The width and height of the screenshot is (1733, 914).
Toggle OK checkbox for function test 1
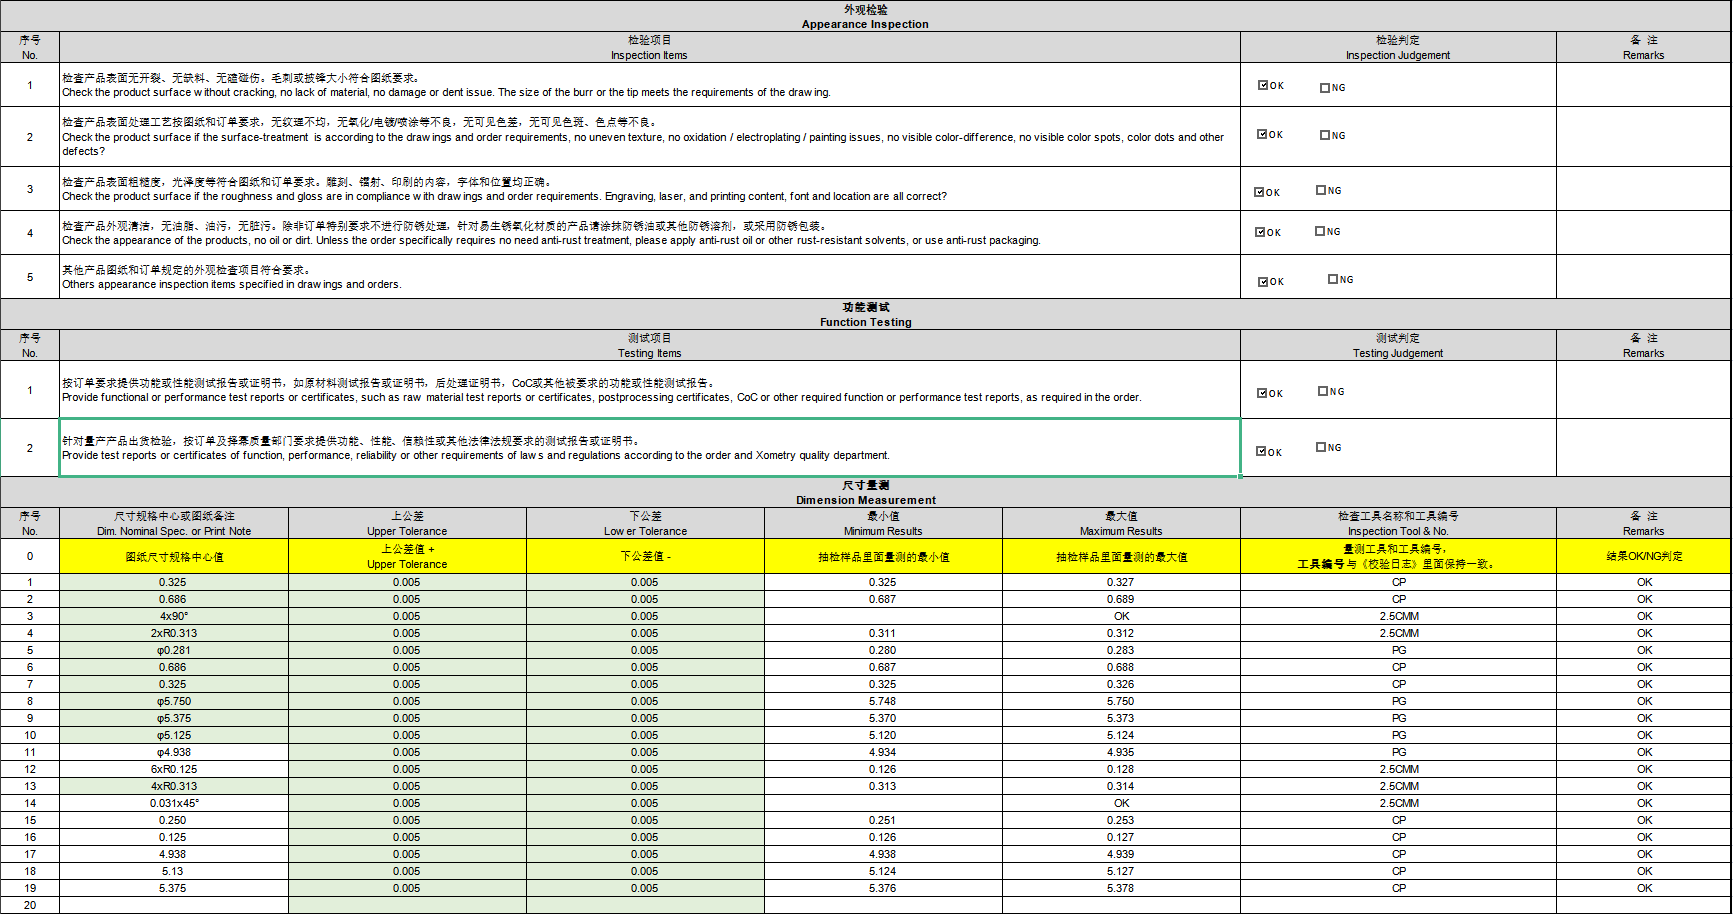[1262, 393]
